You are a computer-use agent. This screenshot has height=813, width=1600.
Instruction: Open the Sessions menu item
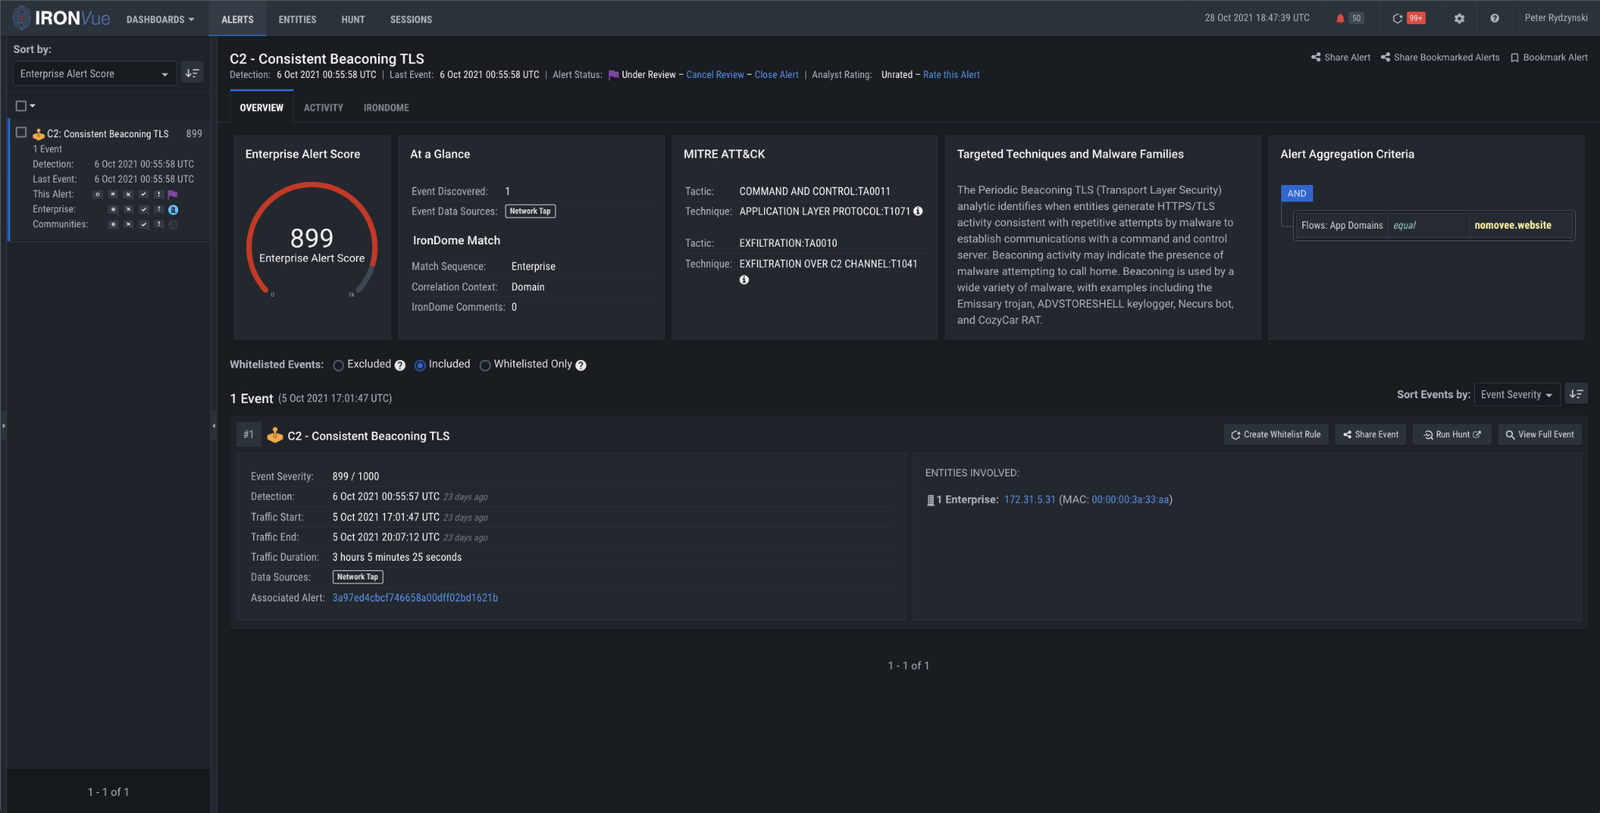click(411, 19)
